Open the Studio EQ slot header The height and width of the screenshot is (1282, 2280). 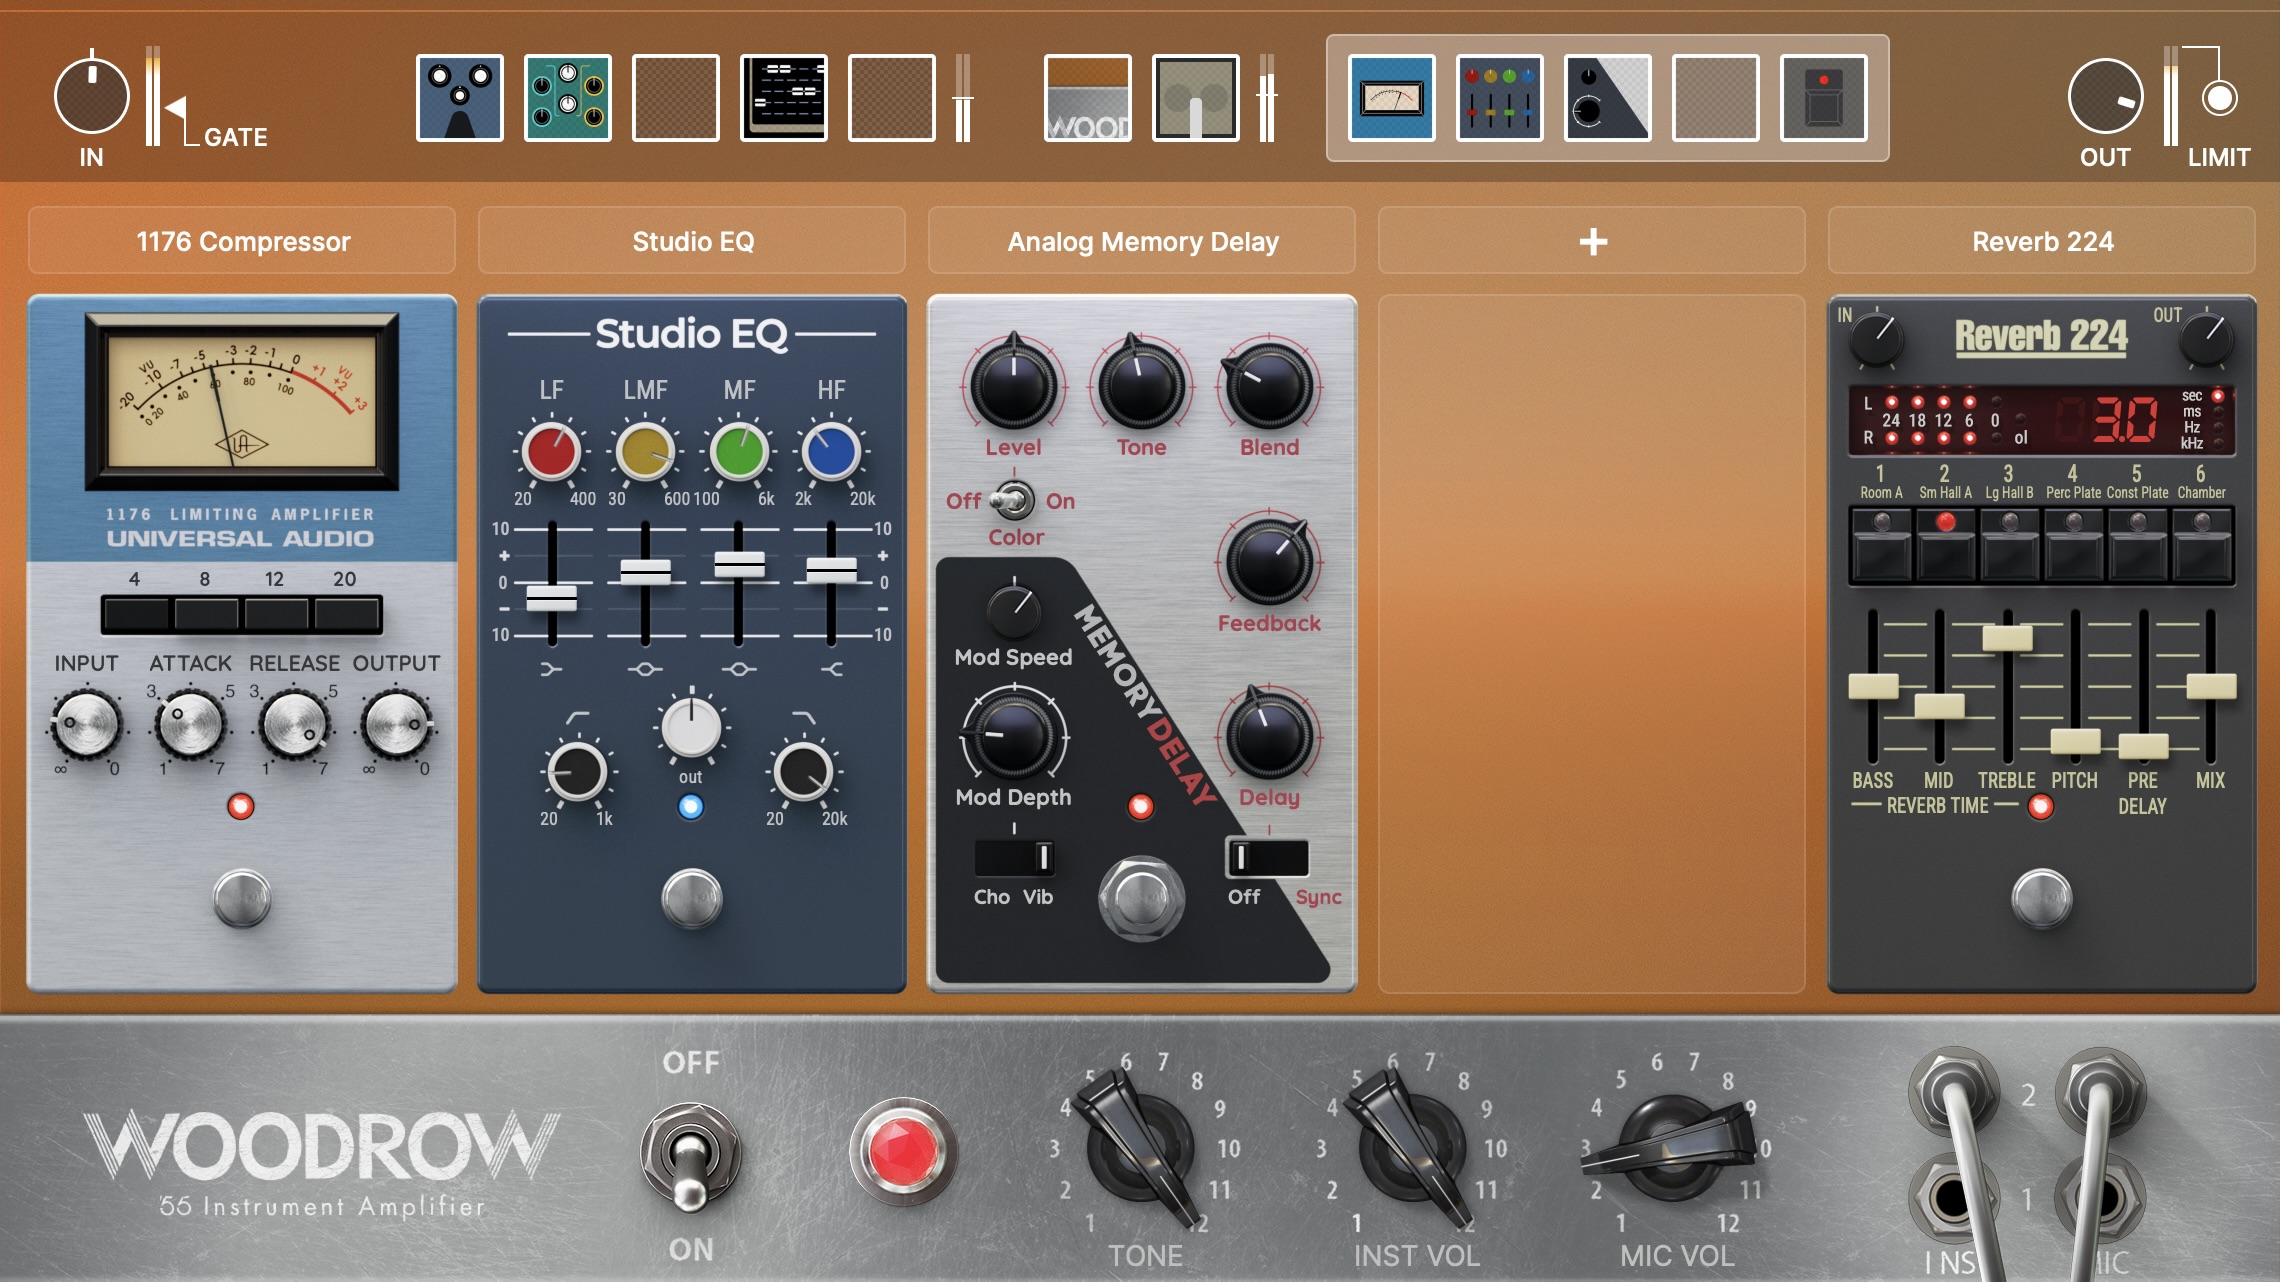[x=692, y=241]
